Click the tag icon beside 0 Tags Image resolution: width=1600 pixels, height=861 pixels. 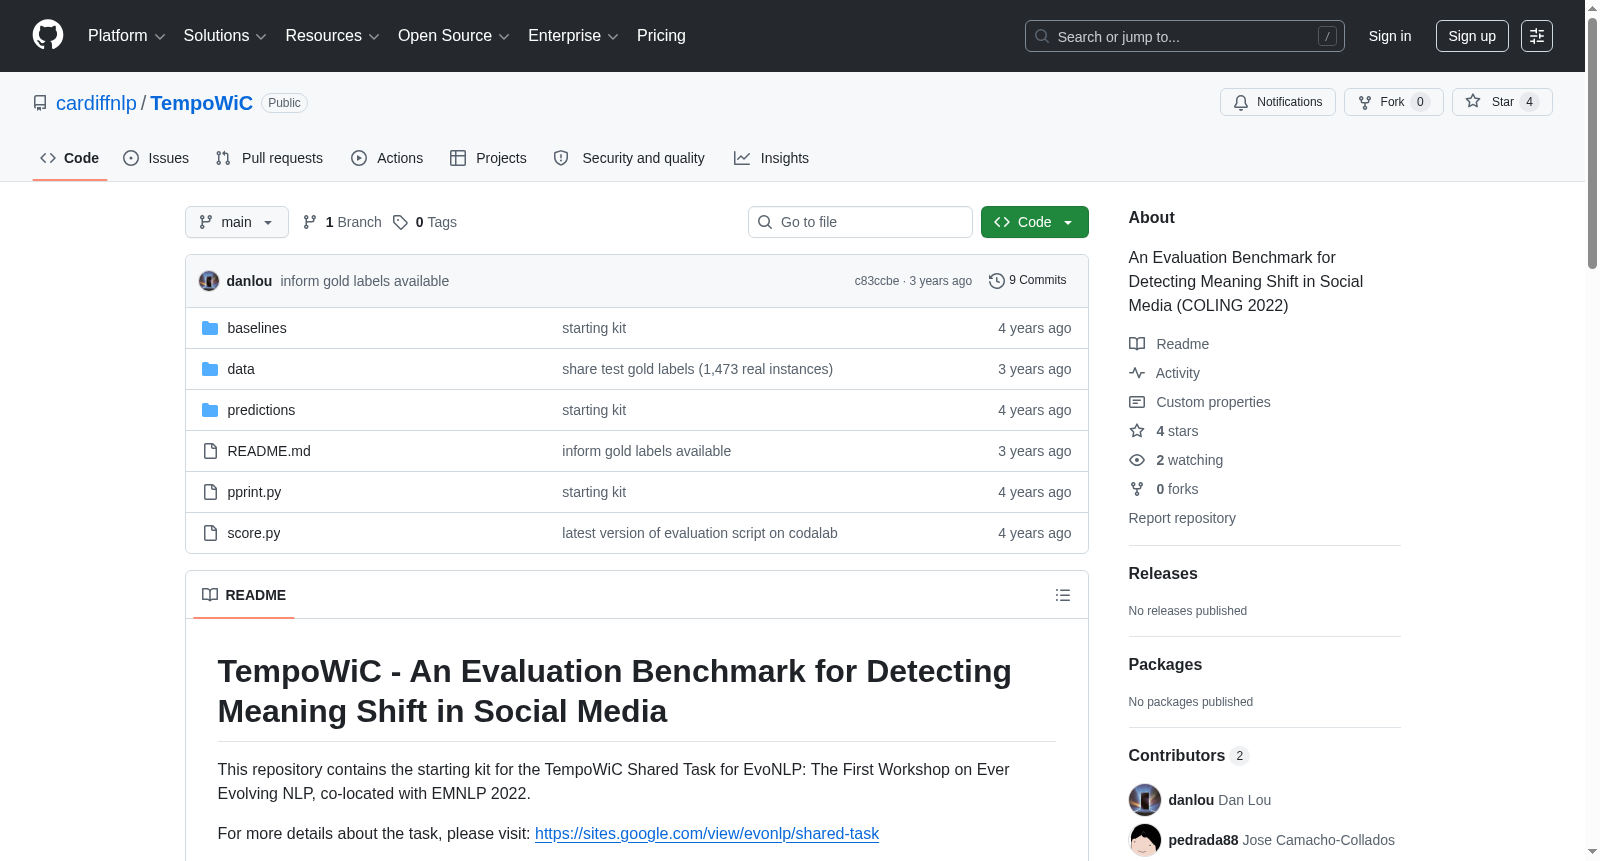point(400,222)
